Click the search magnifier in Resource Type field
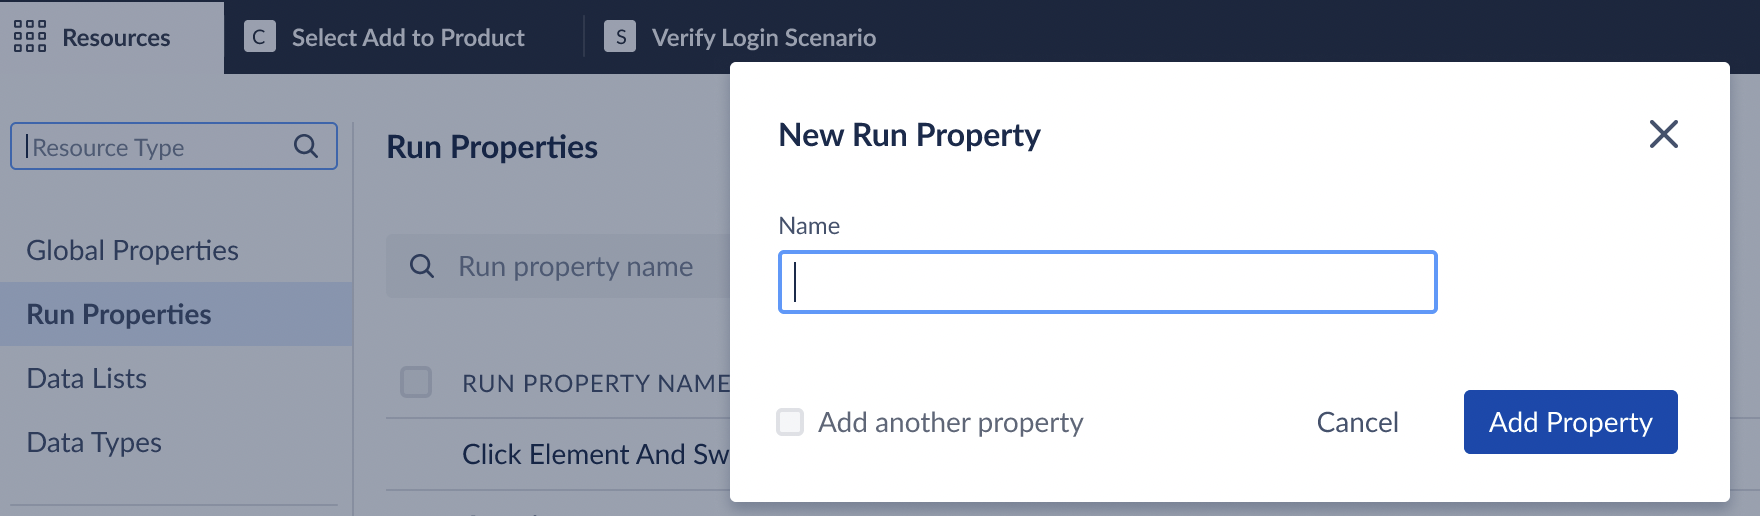1760x516 pixels. (x=306, y=147)
